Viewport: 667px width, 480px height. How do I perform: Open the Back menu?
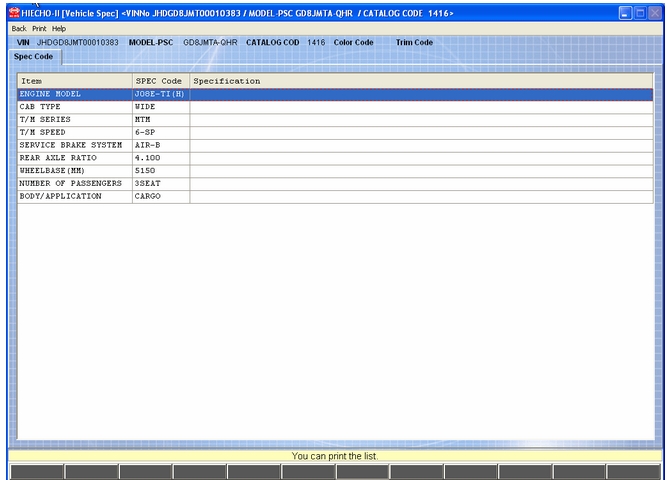tap(19, 28)
